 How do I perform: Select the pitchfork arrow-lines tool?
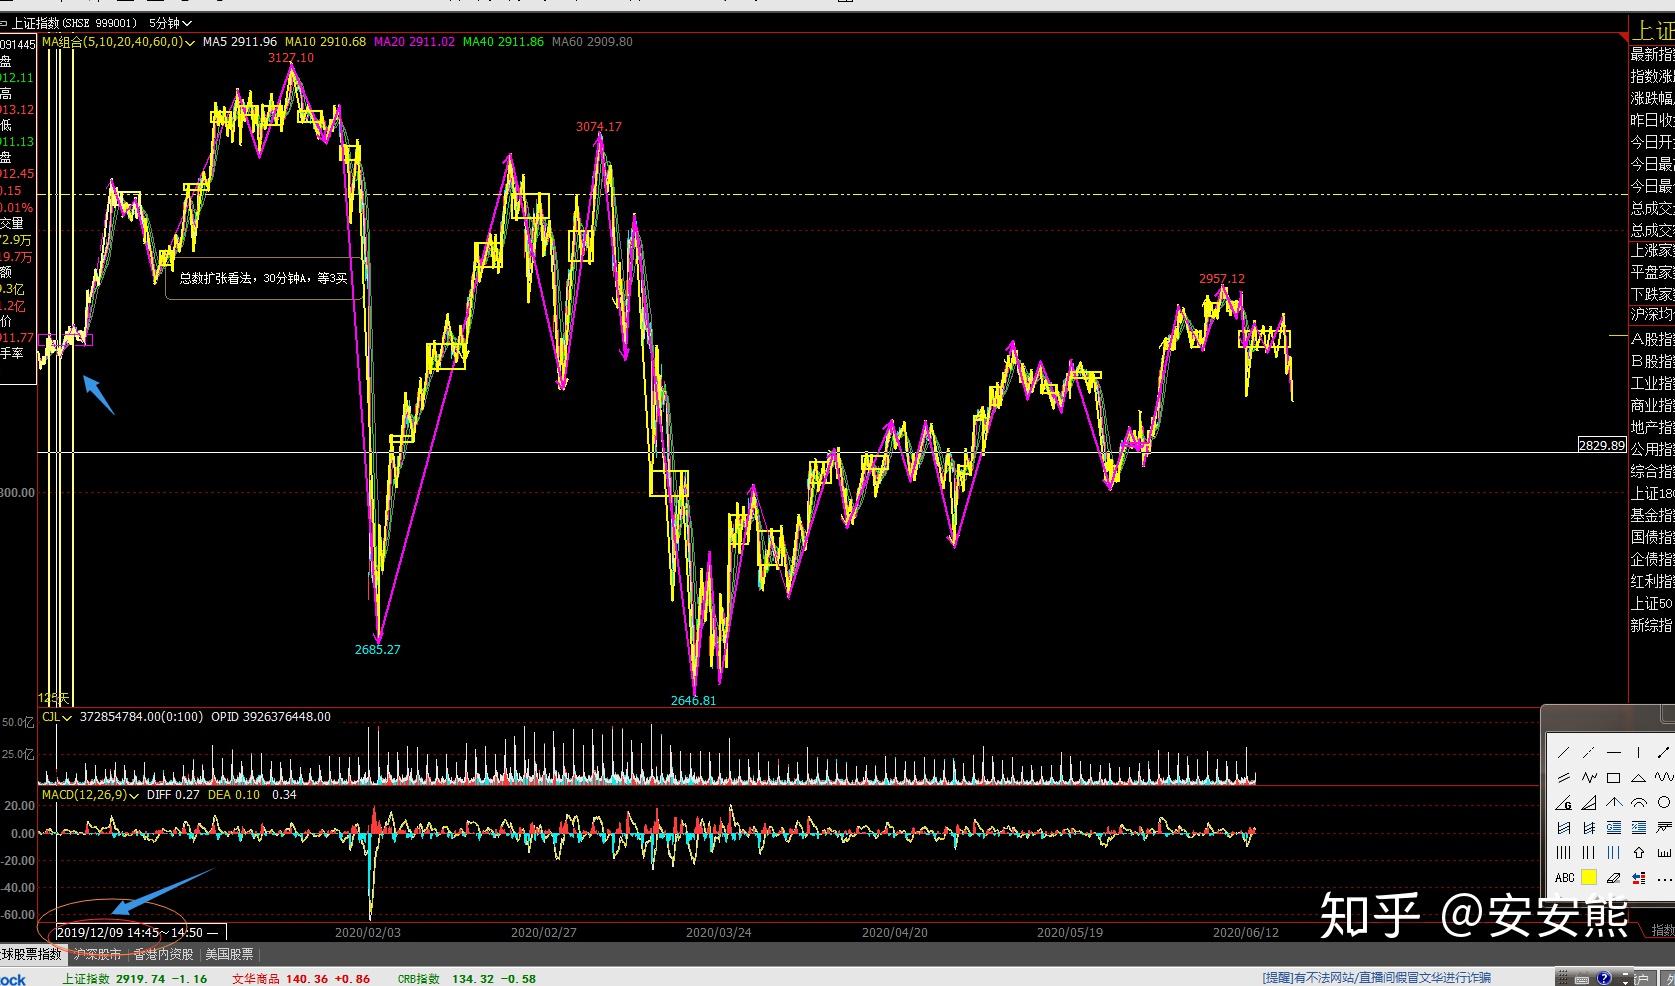[1614, 802]
